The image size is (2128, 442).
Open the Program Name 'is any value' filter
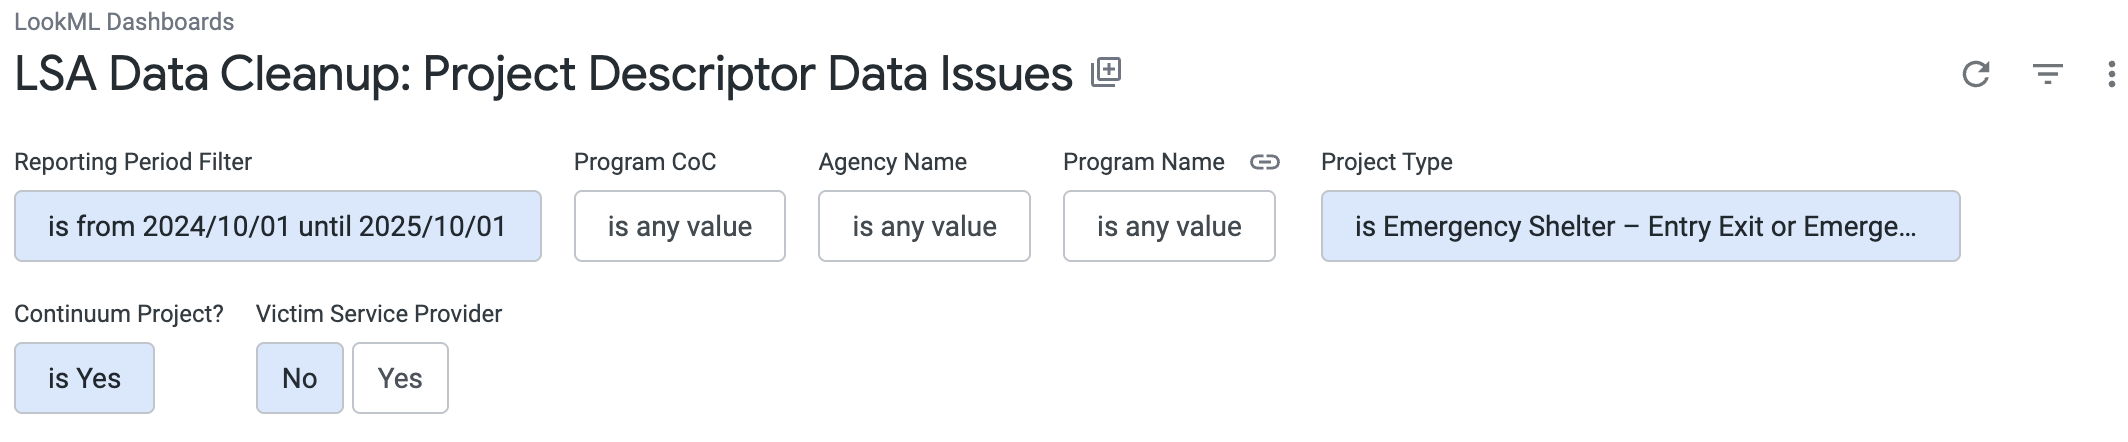pyautogui.click(x=1168, y=226)
